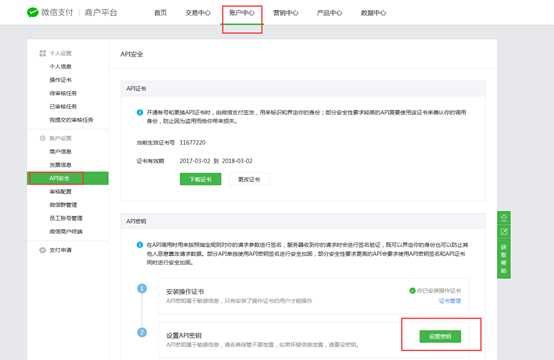This screenshot has height=360, width=554.
Task: Click the green 下载证书 button
Action: pos(201,179)
